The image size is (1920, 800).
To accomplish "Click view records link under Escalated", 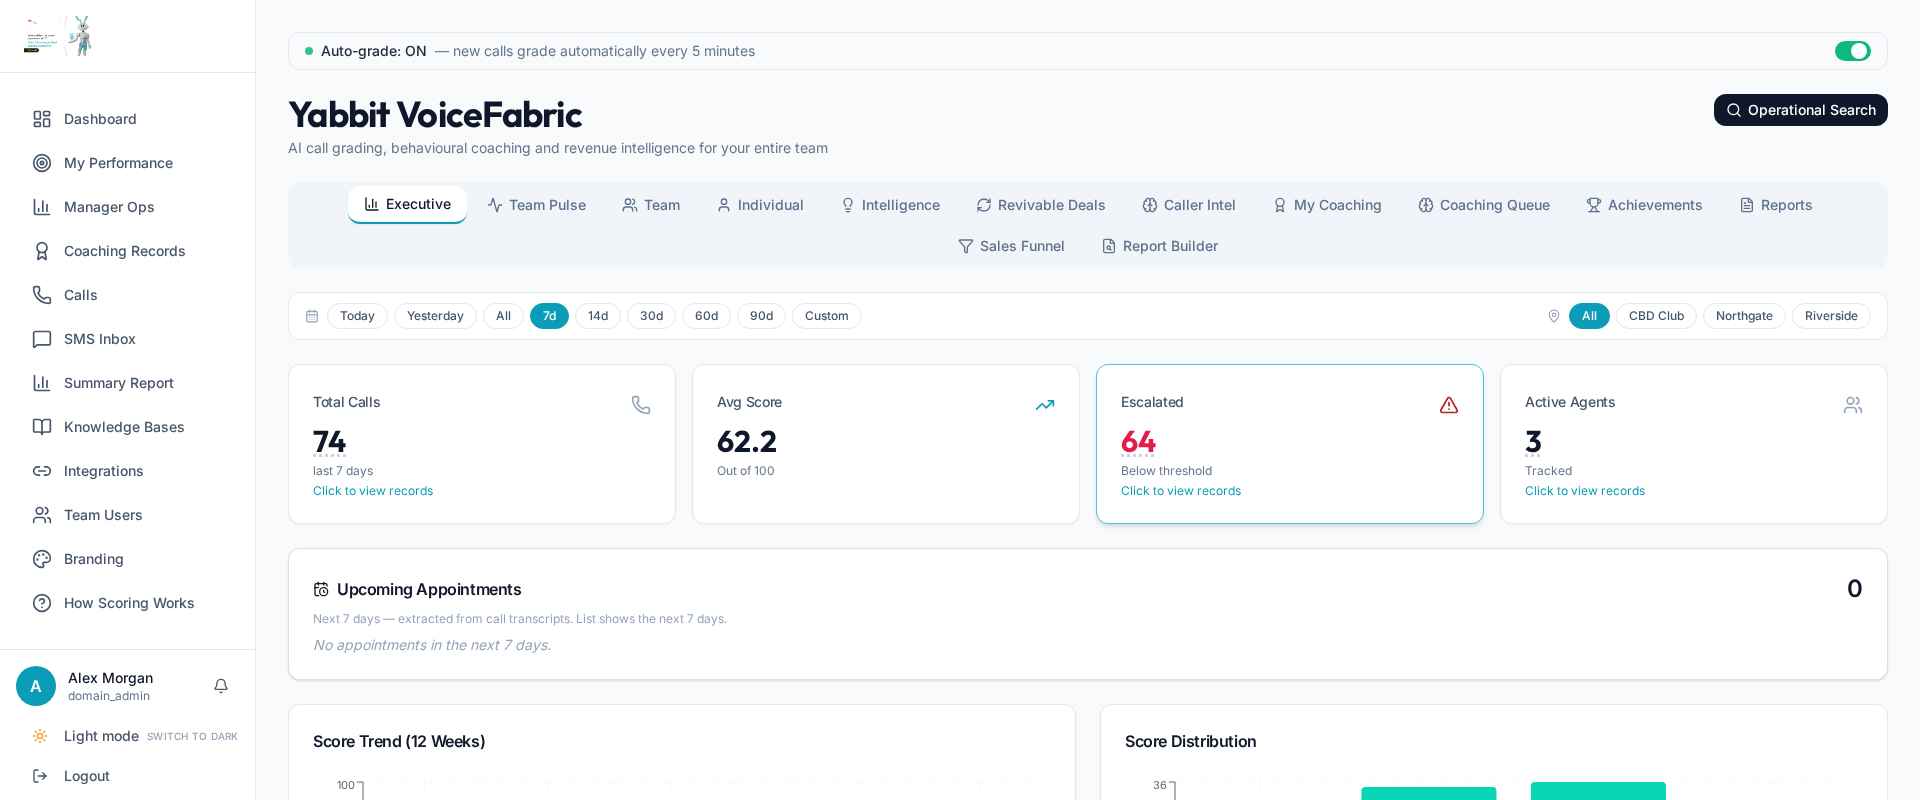I will tap(1181, 491).
